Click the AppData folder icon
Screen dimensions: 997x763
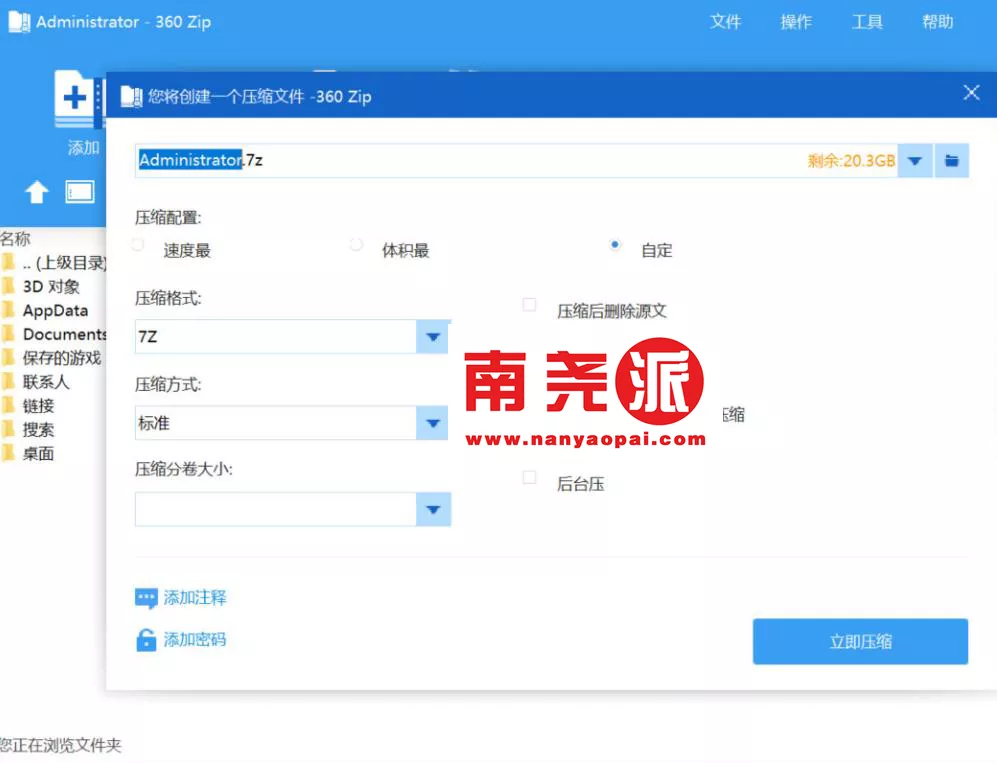click(8, 310)
